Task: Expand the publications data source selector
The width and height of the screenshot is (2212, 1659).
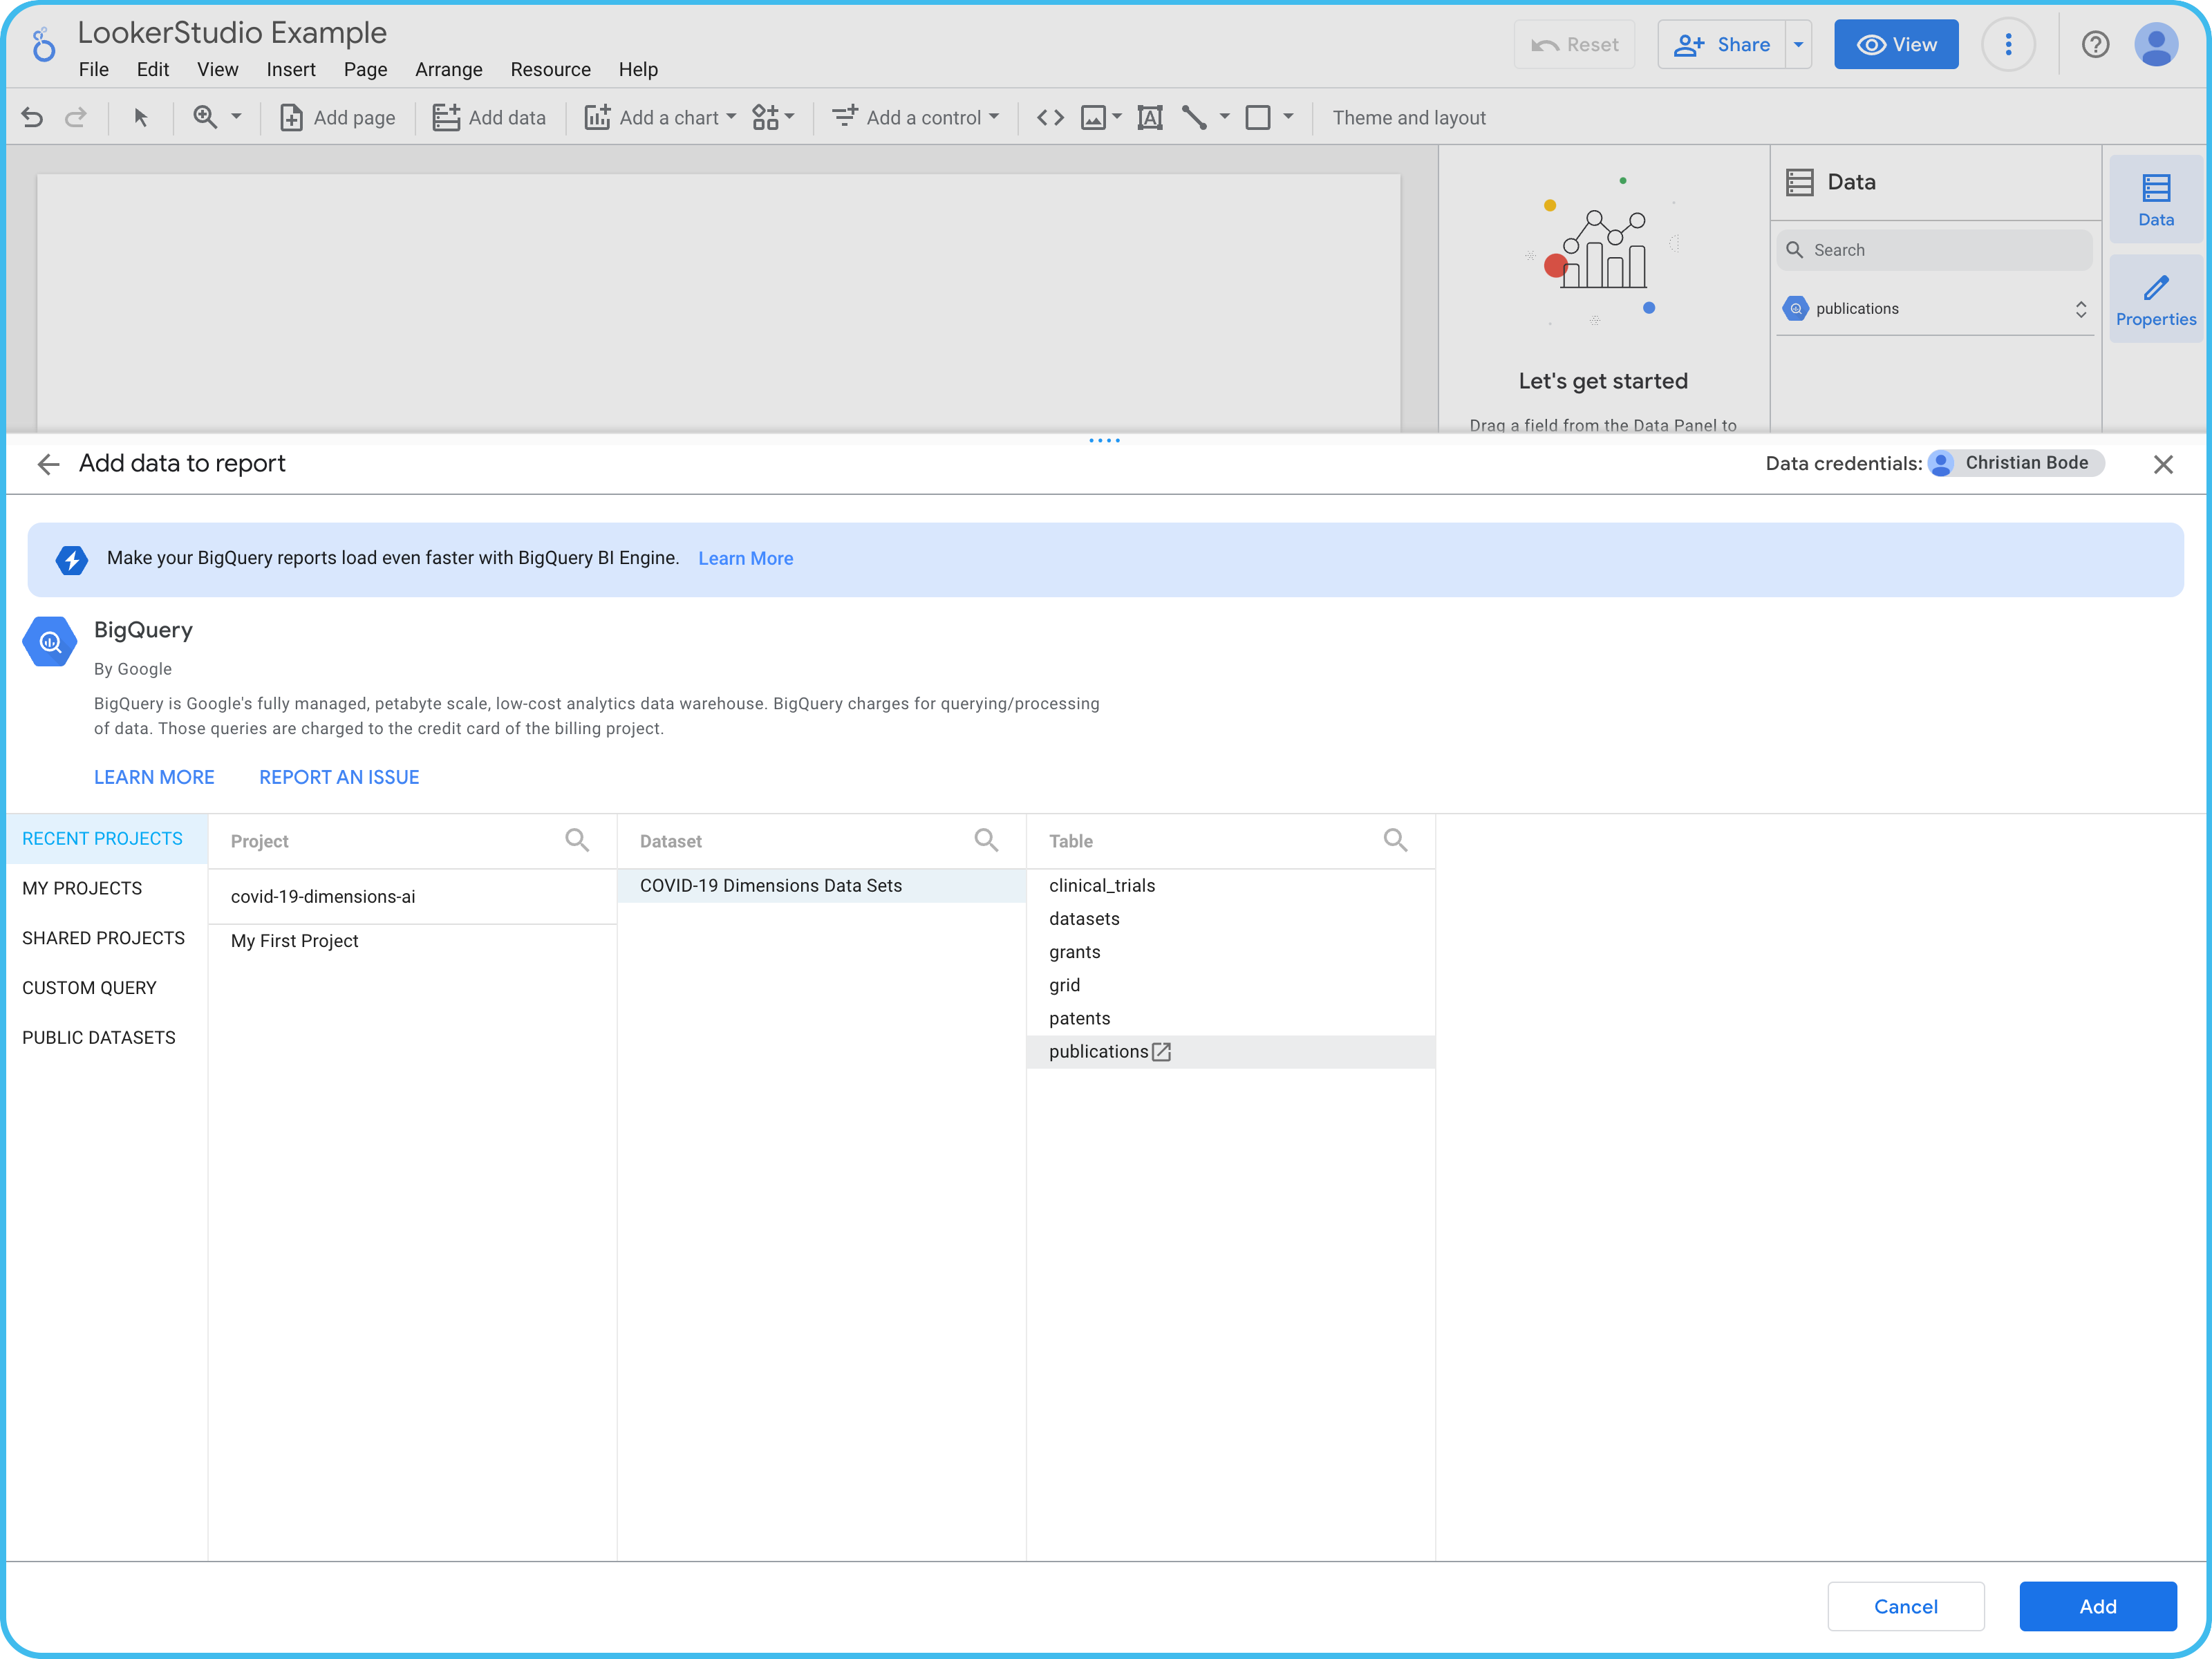Action: (2081, 309)
